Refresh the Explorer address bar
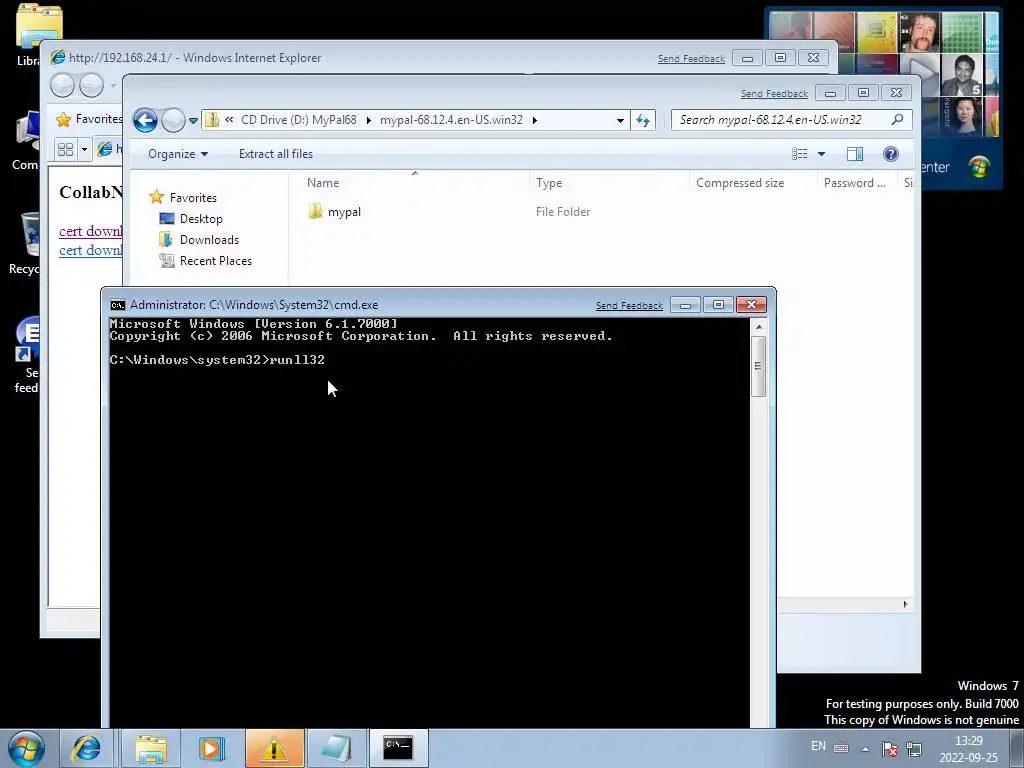The image size is (1024, 768). point(643,120)
